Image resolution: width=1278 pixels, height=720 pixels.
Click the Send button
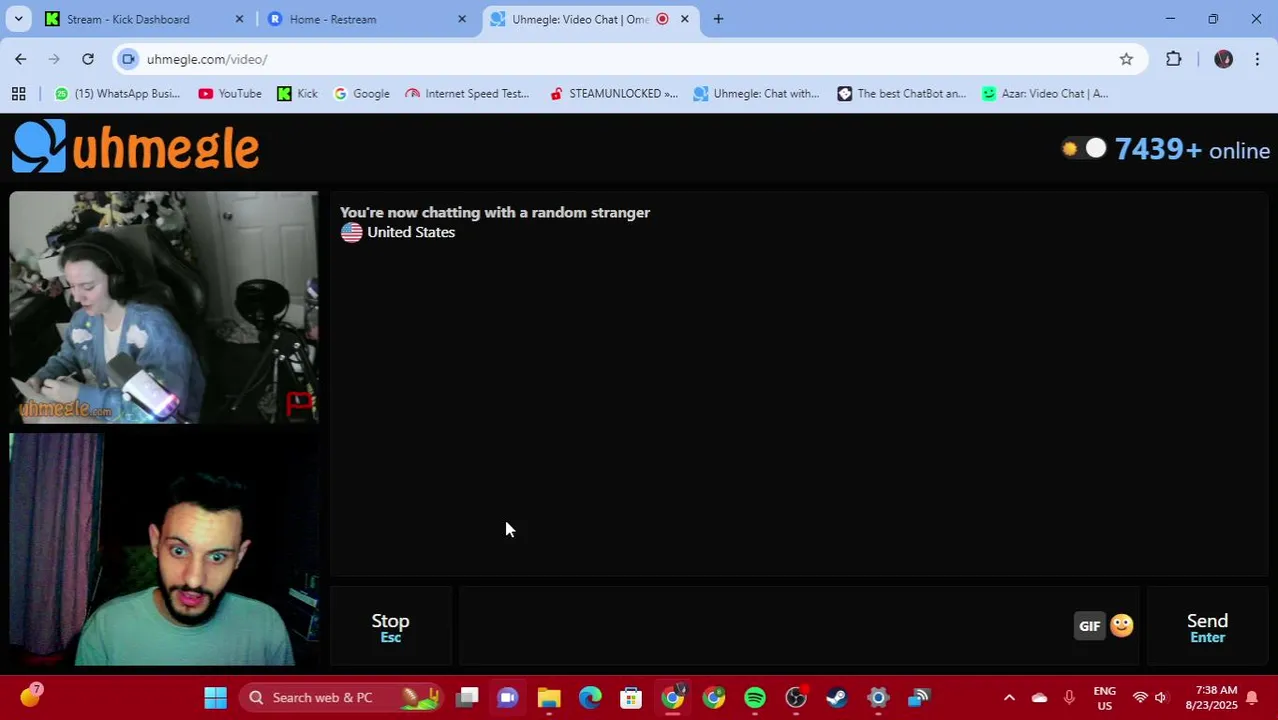pyautogui.click(x=1207, y=627)
